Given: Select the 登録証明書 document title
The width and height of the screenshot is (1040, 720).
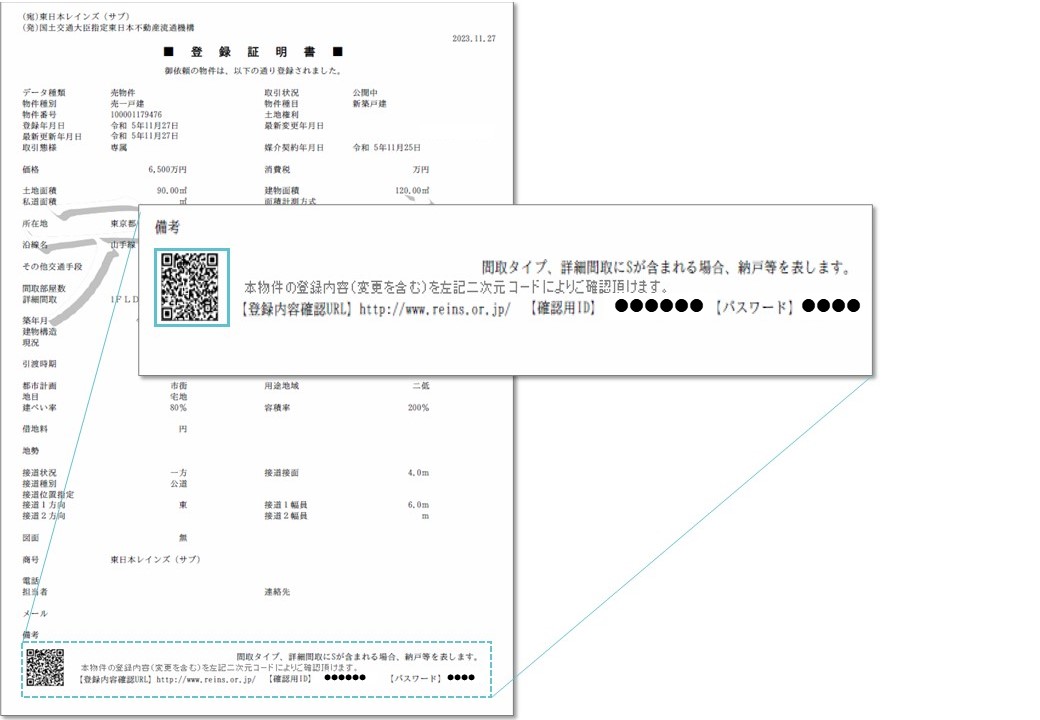Looking at the screenshot, I should (253, 52).
